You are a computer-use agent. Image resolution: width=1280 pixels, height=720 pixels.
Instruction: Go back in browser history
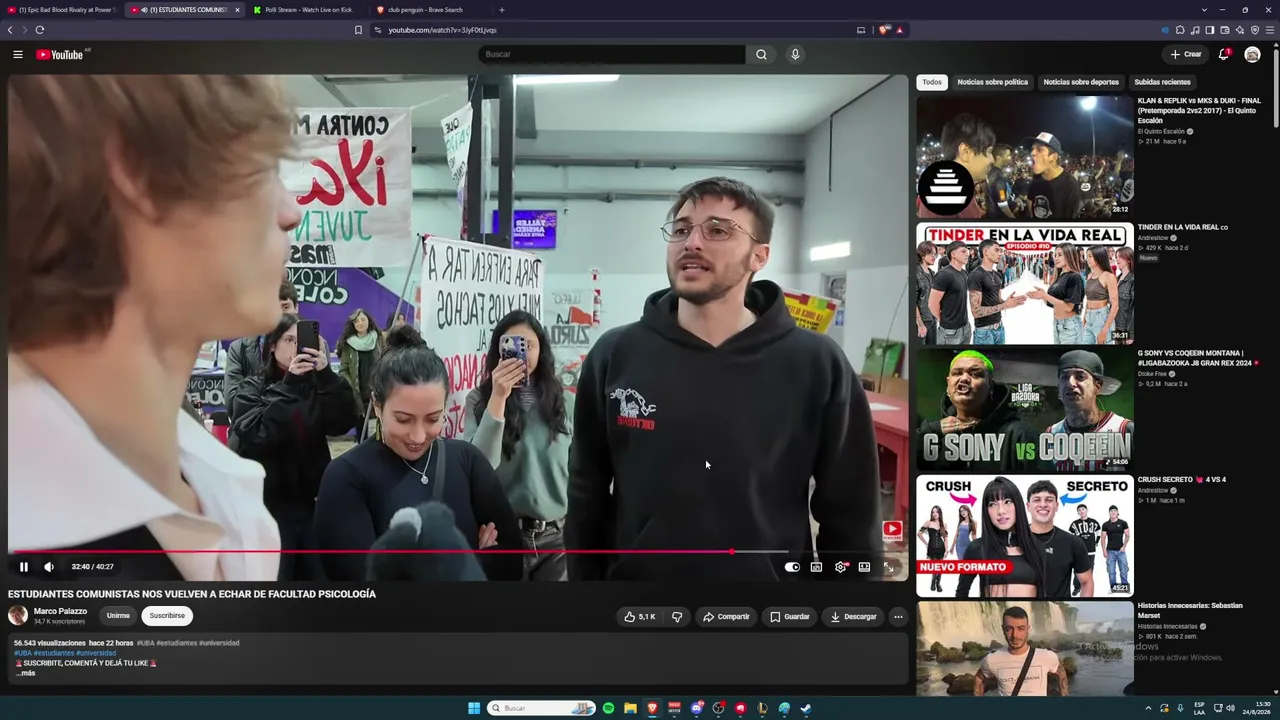point(10,30)
